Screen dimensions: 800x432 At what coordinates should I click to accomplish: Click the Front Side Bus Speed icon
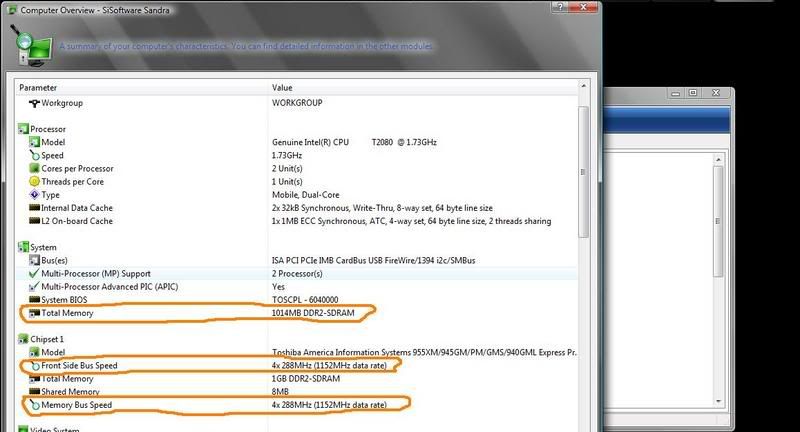pyautogui.click(x=35, y=366)
